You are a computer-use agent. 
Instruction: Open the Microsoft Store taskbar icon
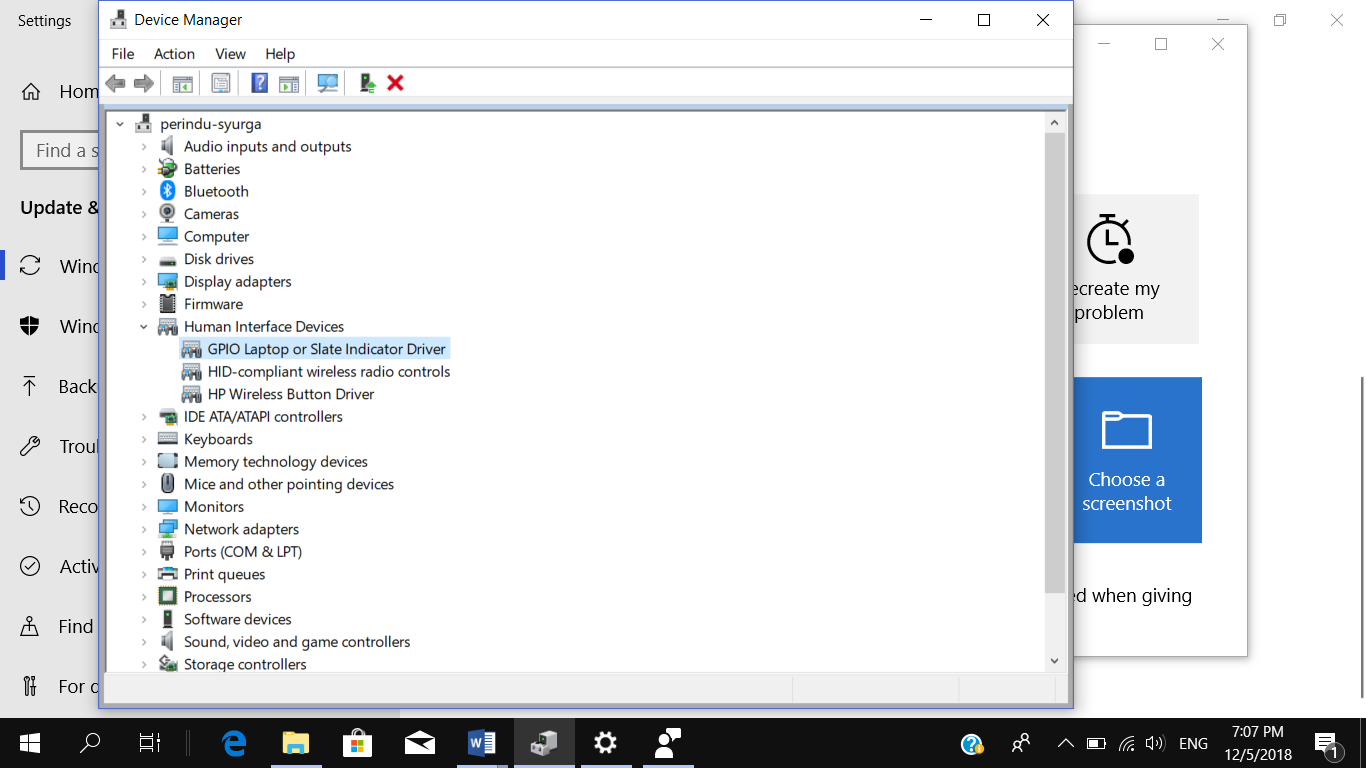[x=358, y=743]
